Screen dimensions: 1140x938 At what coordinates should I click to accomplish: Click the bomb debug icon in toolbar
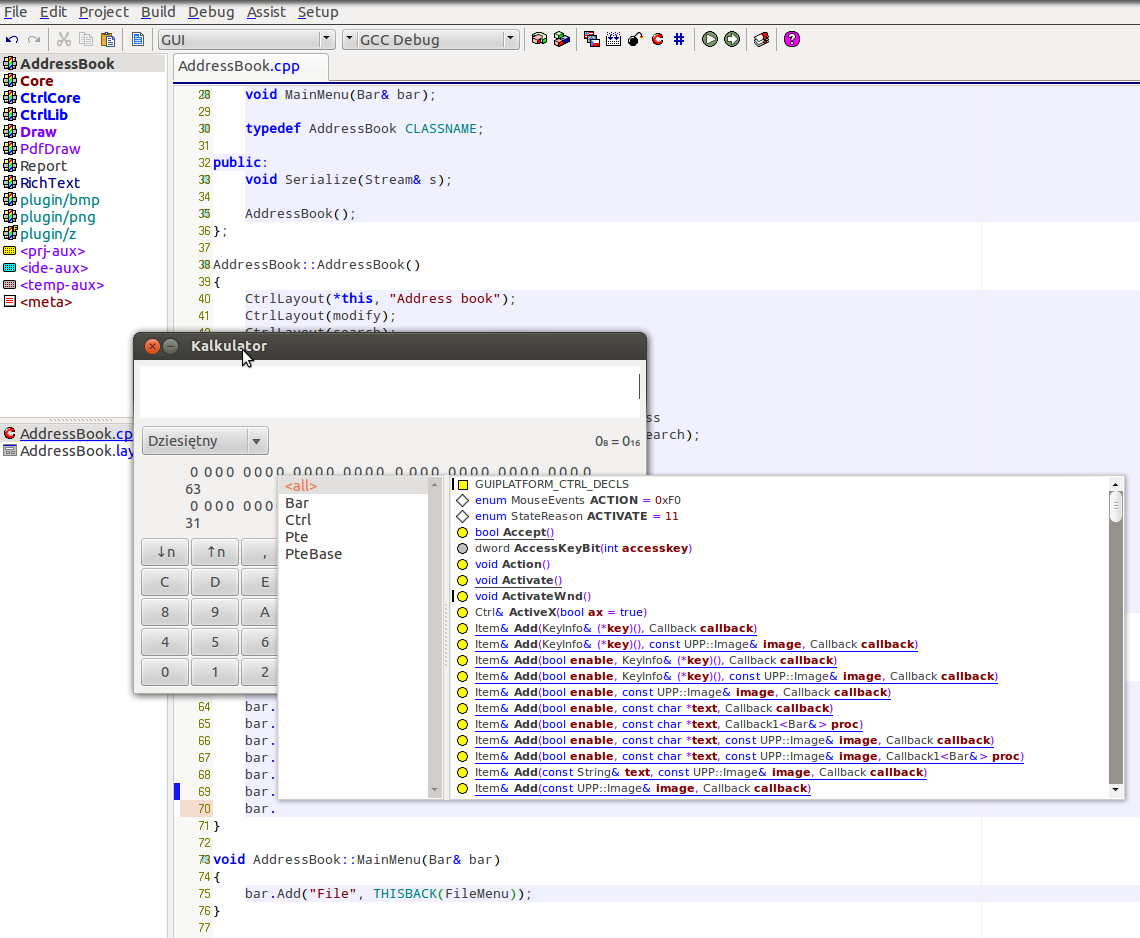click(635, 40)
